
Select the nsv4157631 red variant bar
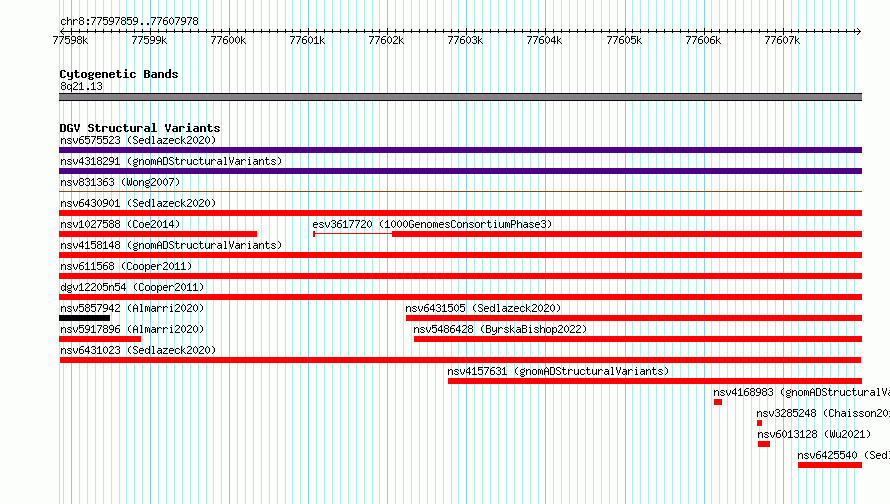(x=655, y=381)
